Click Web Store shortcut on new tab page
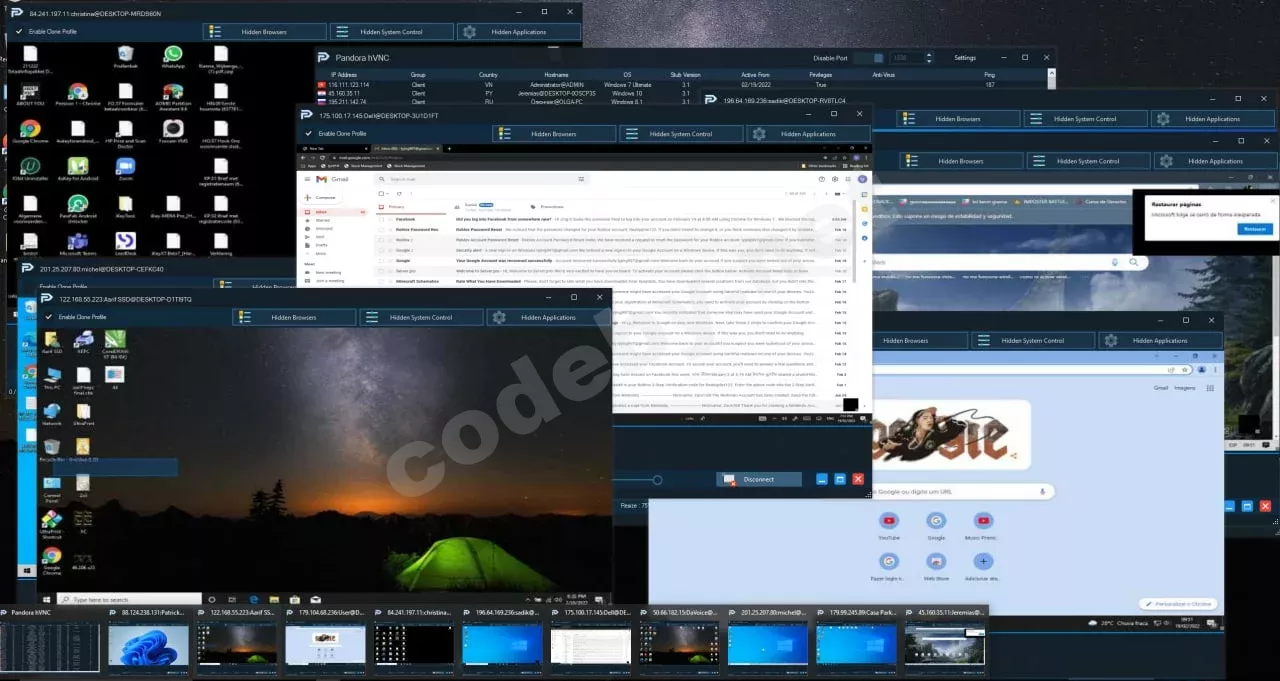This screenshot has height=681, width=1280. (936, 566)
